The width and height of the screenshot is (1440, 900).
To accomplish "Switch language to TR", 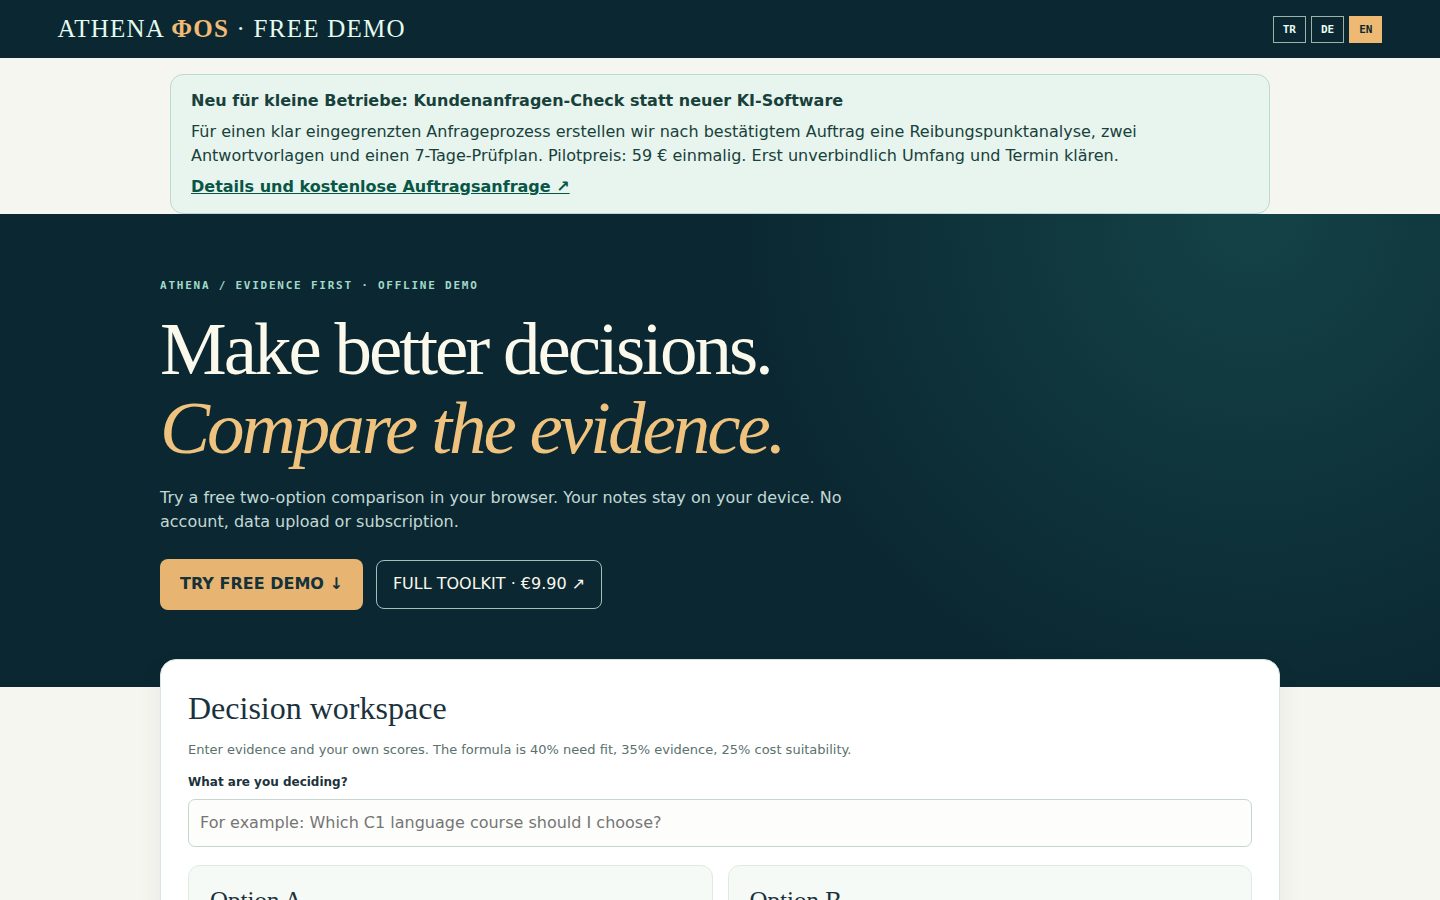I will 1289,29.
